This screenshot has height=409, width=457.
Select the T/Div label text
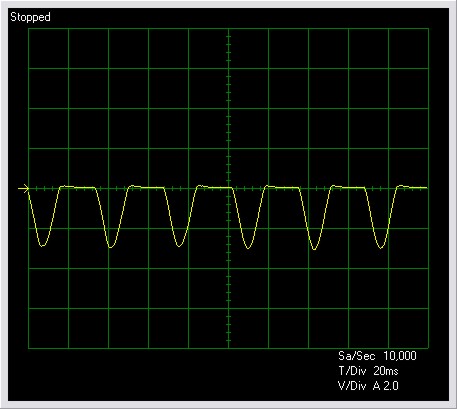(x=352, y=371)
